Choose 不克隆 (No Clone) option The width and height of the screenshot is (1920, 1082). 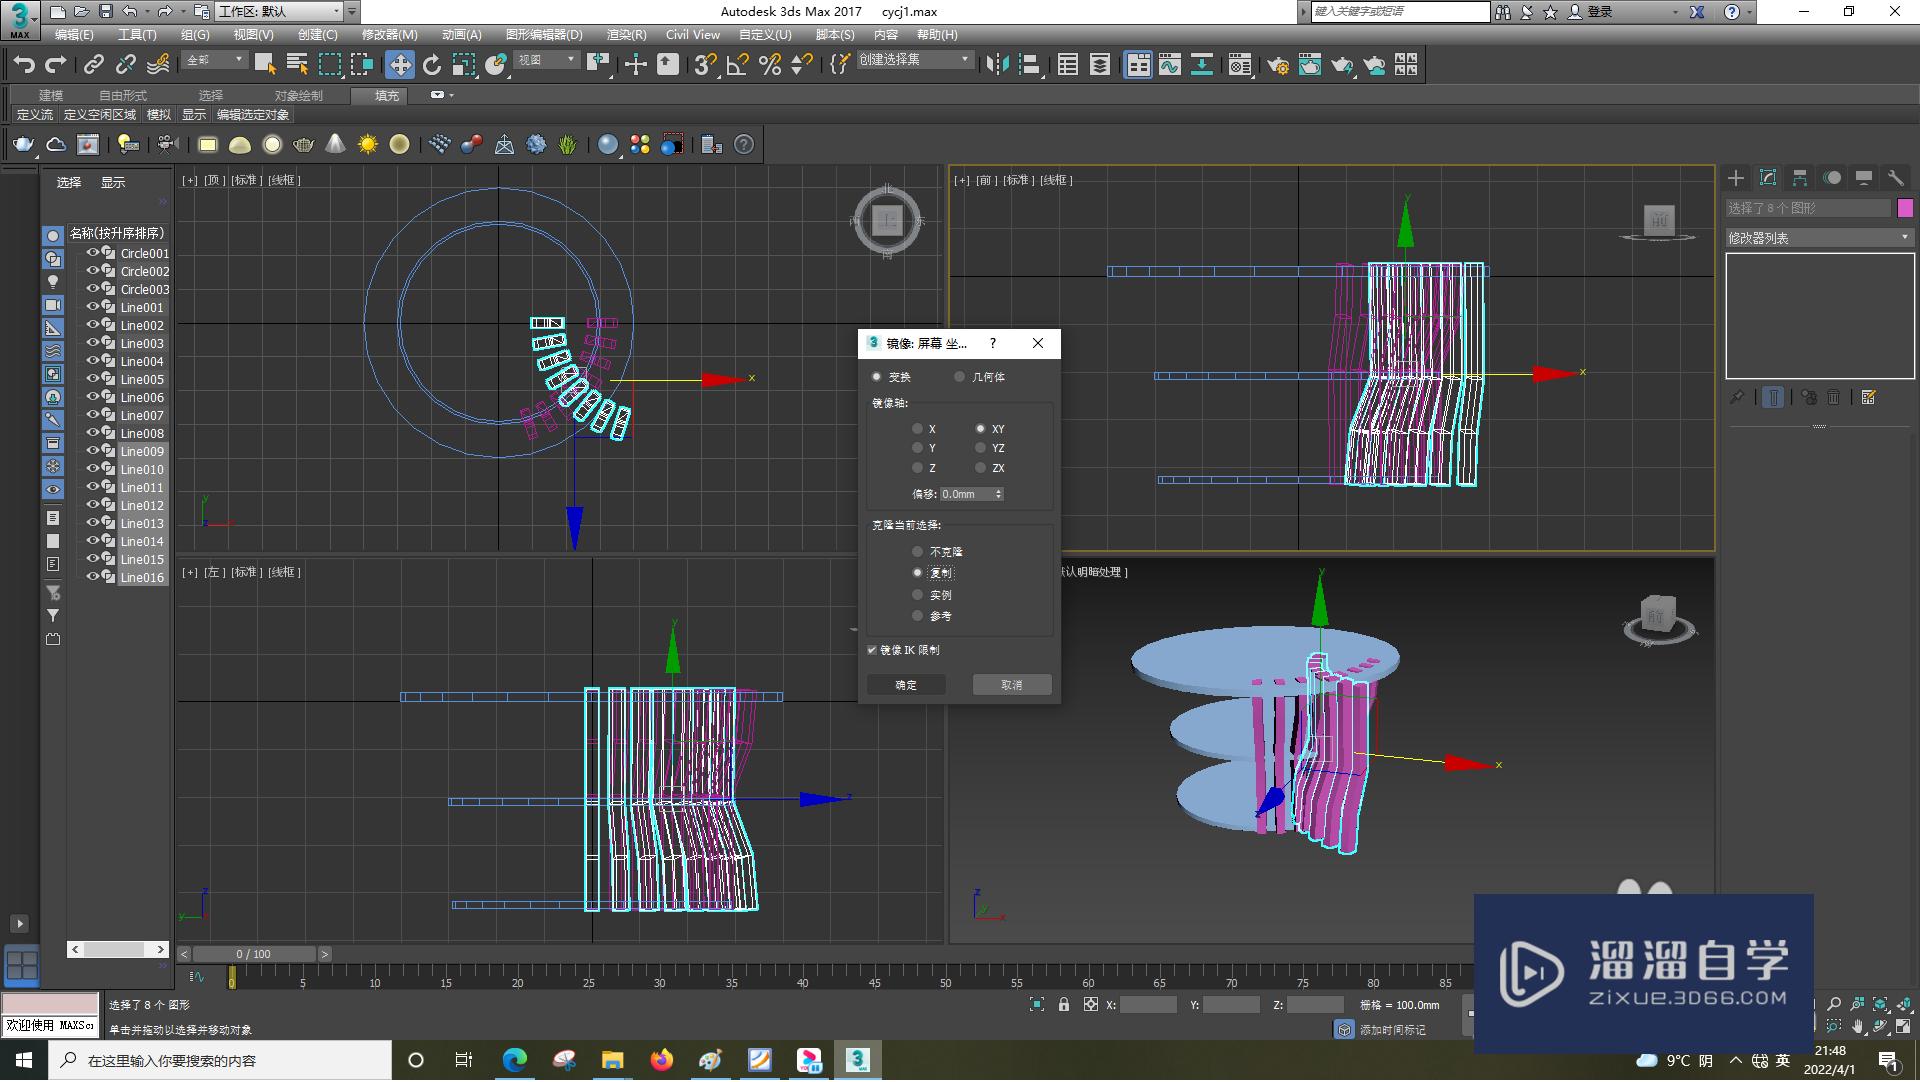[x=917, y=552]
